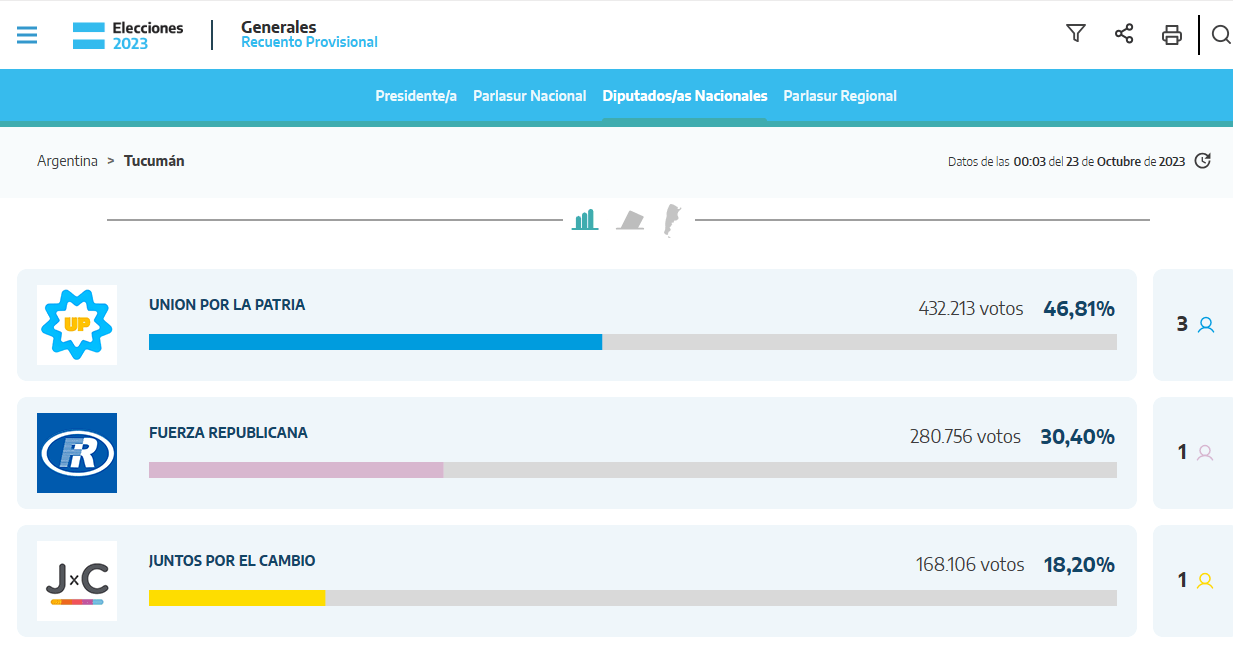This screenshot has height=648, width=1233.
Task: Select Diputados/as Nacionales tab
Action: (x=685, y=96)
